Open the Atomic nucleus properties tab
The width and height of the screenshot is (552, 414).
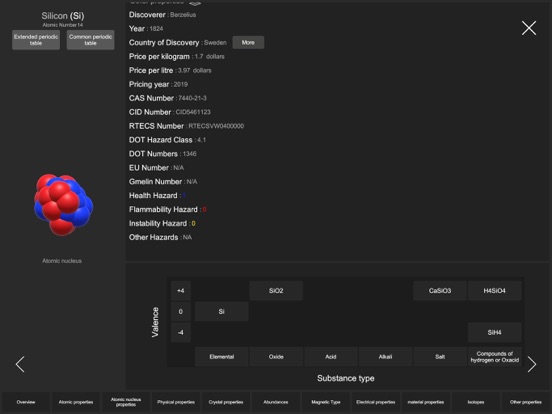[x=126, y=402]
